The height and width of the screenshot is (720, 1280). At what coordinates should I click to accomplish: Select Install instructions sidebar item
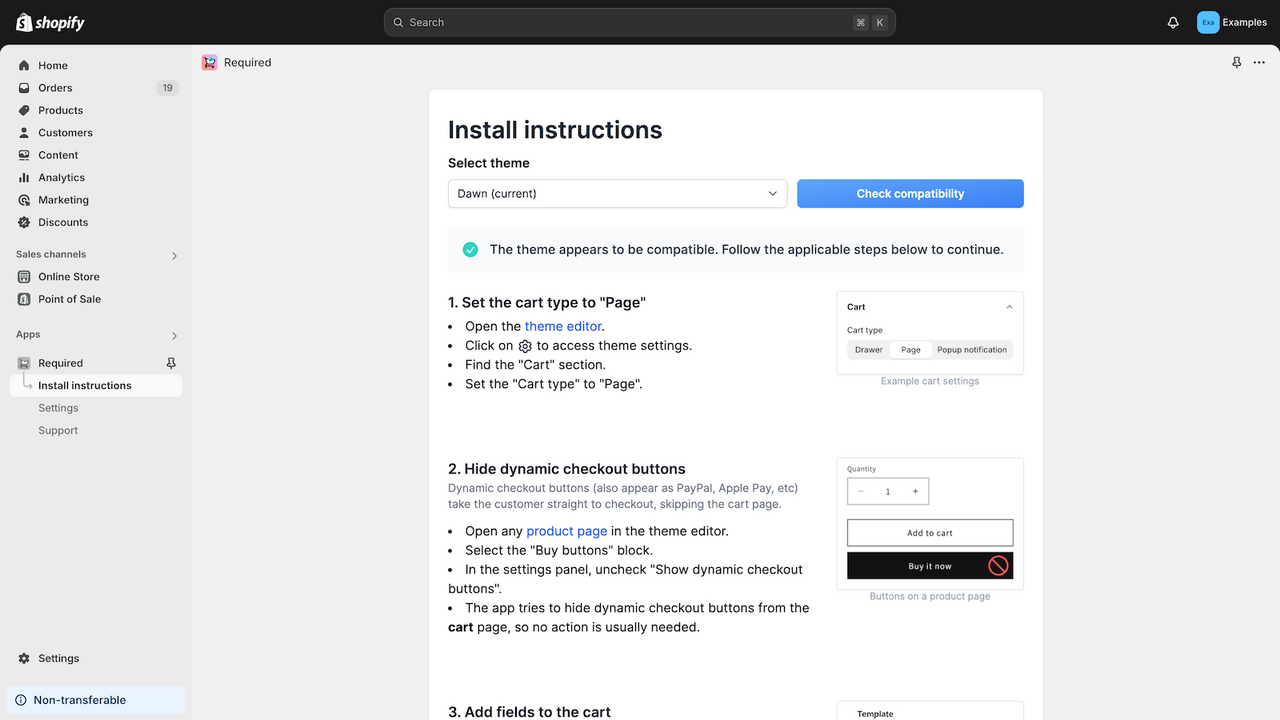[x=96, y=386]
